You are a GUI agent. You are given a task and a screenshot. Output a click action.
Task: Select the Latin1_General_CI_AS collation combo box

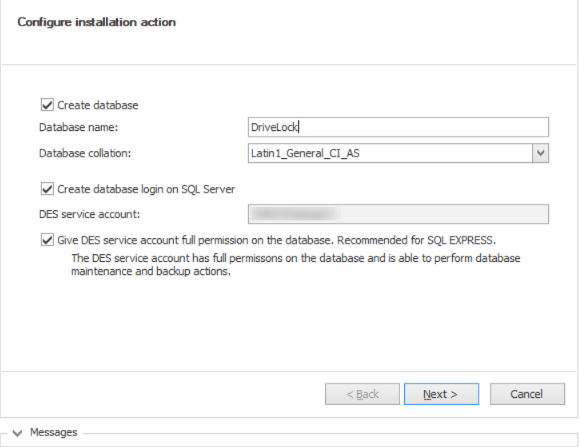pyautogui.click(x=398, y=153)
